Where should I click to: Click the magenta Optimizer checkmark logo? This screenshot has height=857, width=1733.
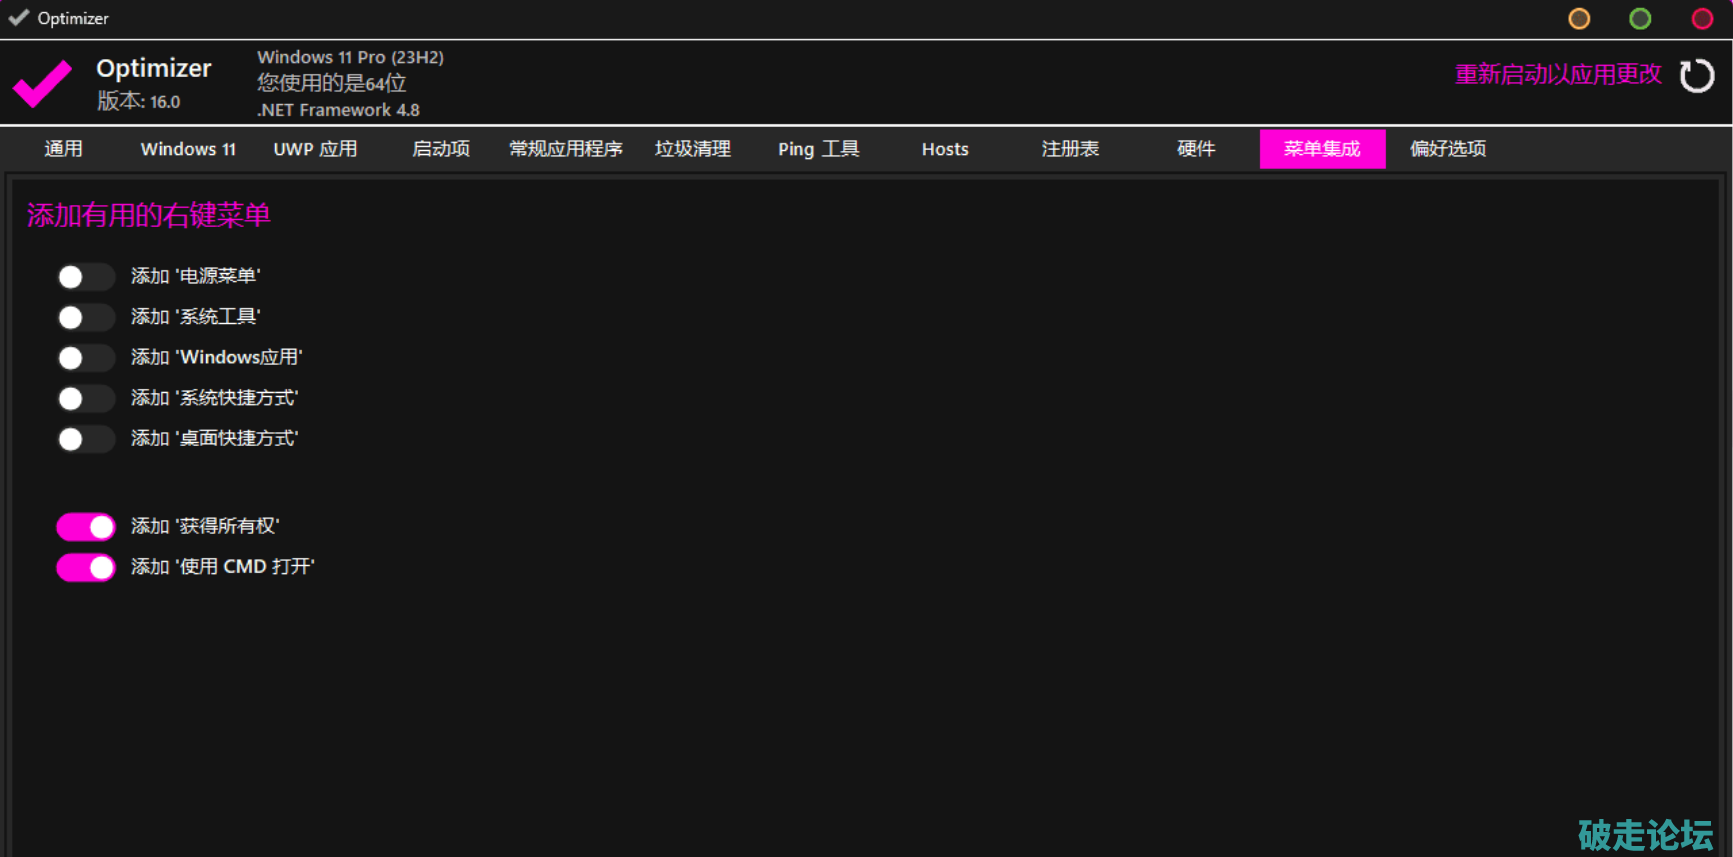(x=42, y=83)
